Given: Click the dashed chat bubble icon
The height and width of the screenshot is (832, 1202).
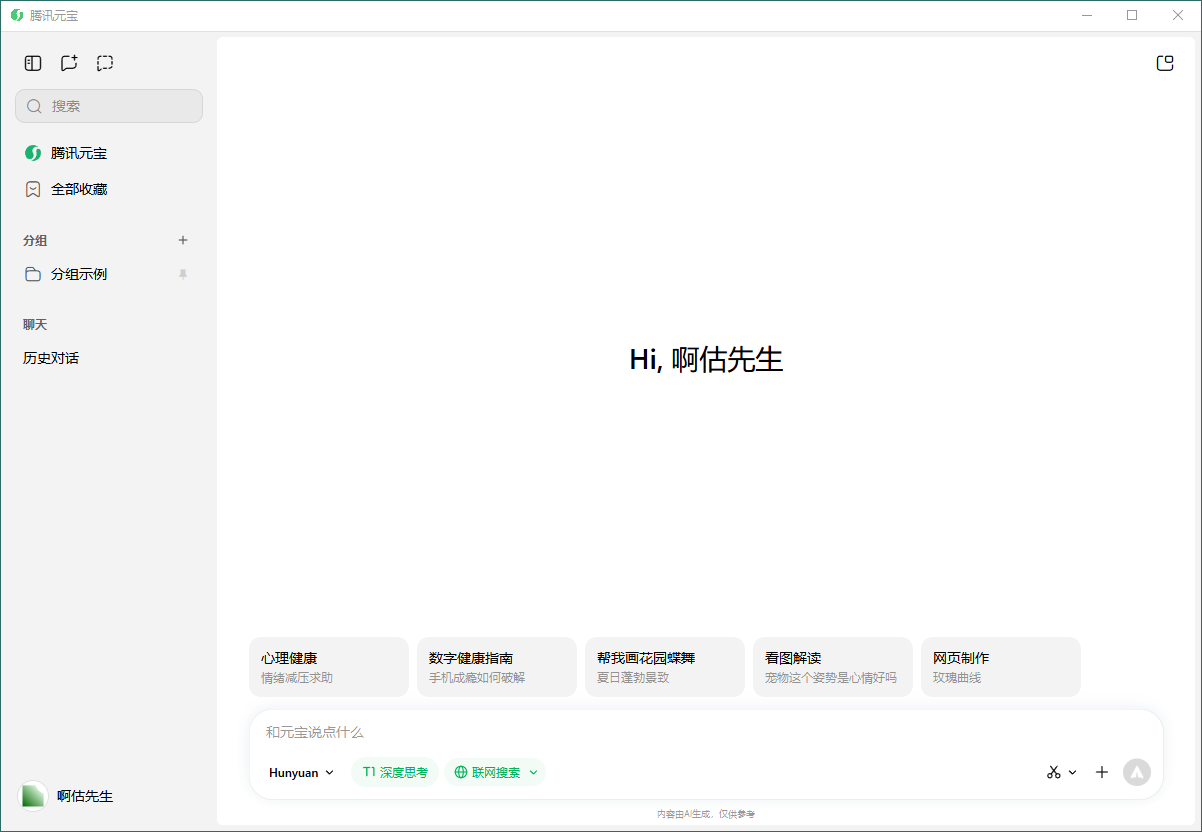Looking at the screenshot, I should coord(105,63).
